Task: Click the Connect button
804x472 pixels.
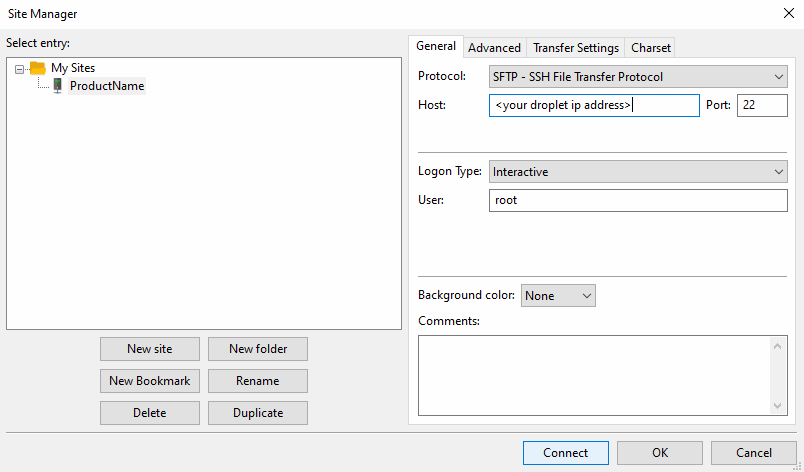Action: click(565, 453)
